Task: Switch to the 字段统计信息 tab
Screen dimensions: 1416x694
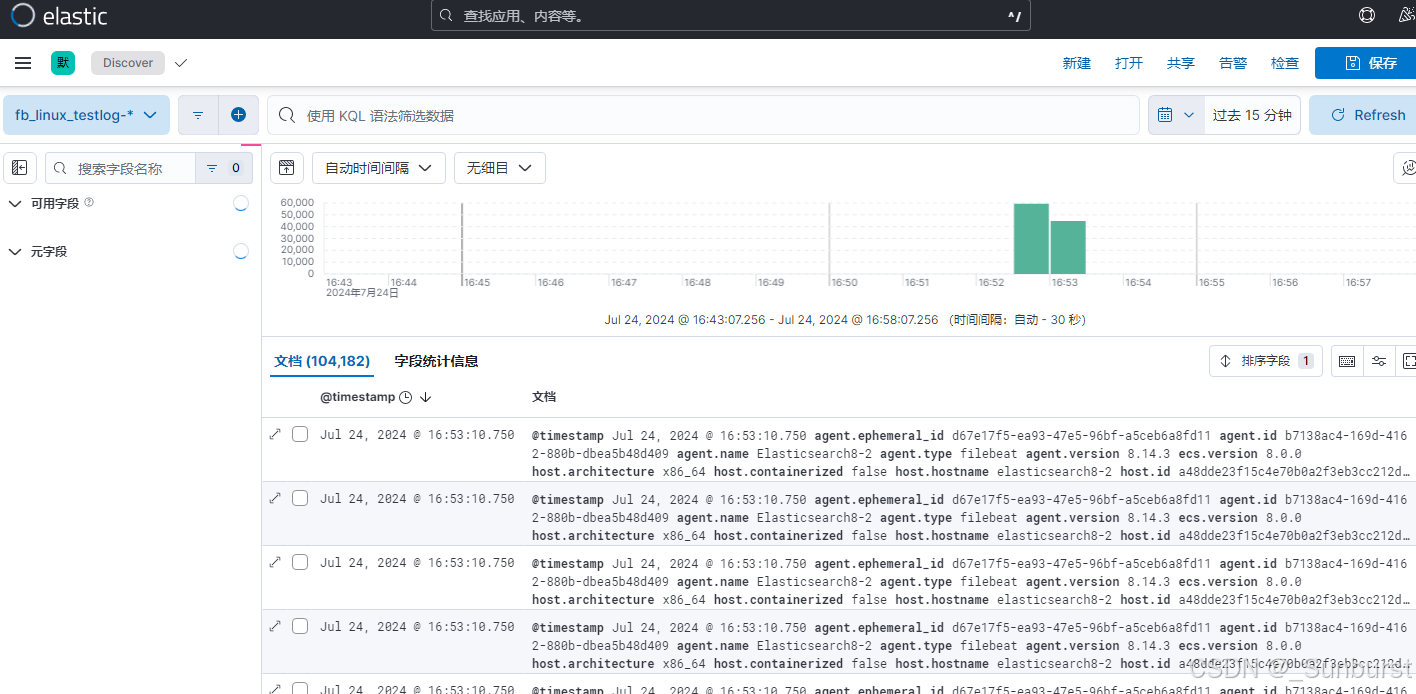Action: pos(436,361)
